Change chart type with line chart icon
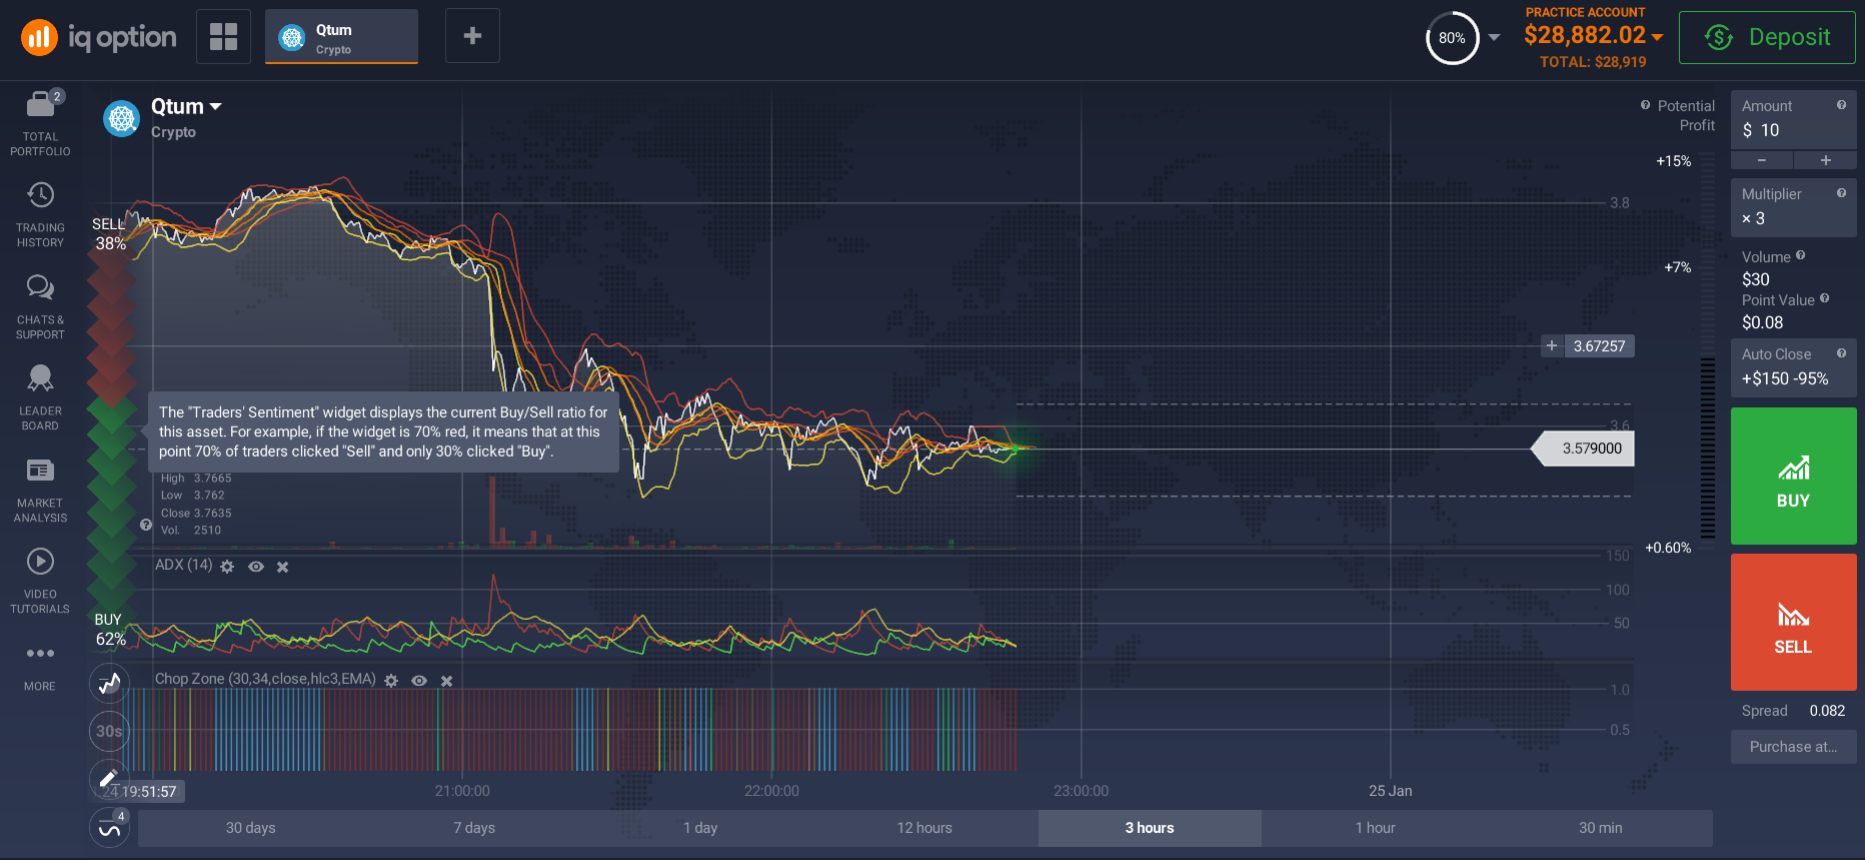This screenshot has height=860, width=1865. pyautogui.click(x=109, y=684)
